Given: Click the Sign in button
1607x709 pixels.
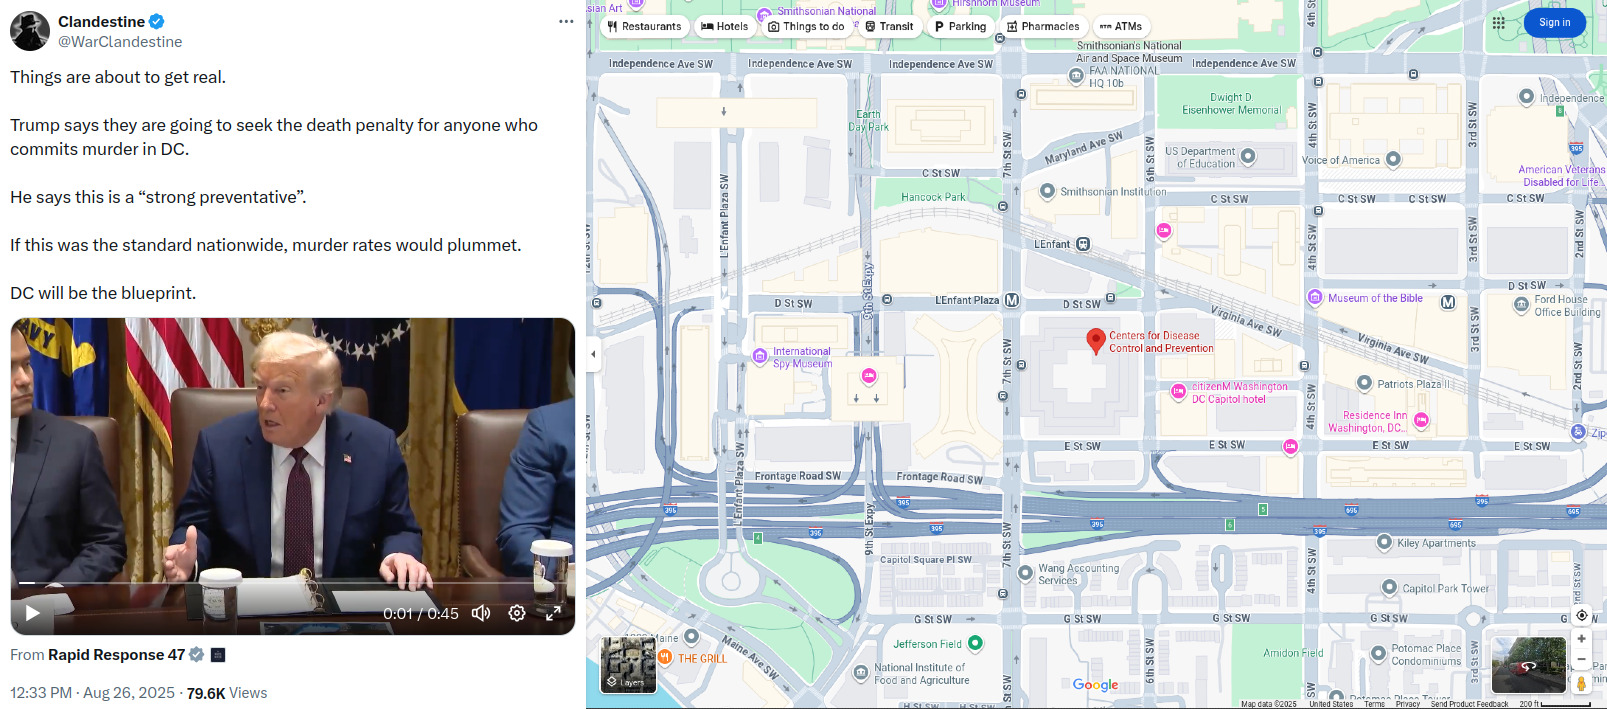Looking at the screenshot, I should click(x=1554, y=22).
